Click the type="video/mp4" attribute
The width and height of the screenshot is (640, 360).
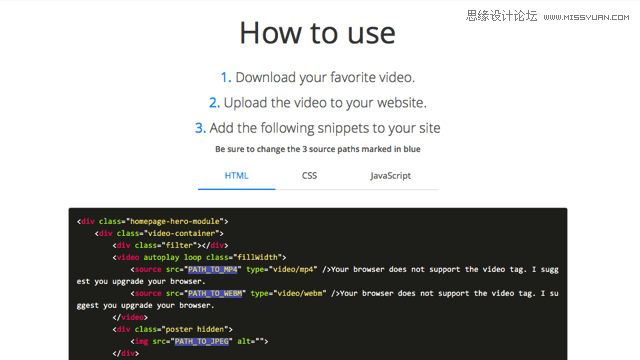point(282,269)
